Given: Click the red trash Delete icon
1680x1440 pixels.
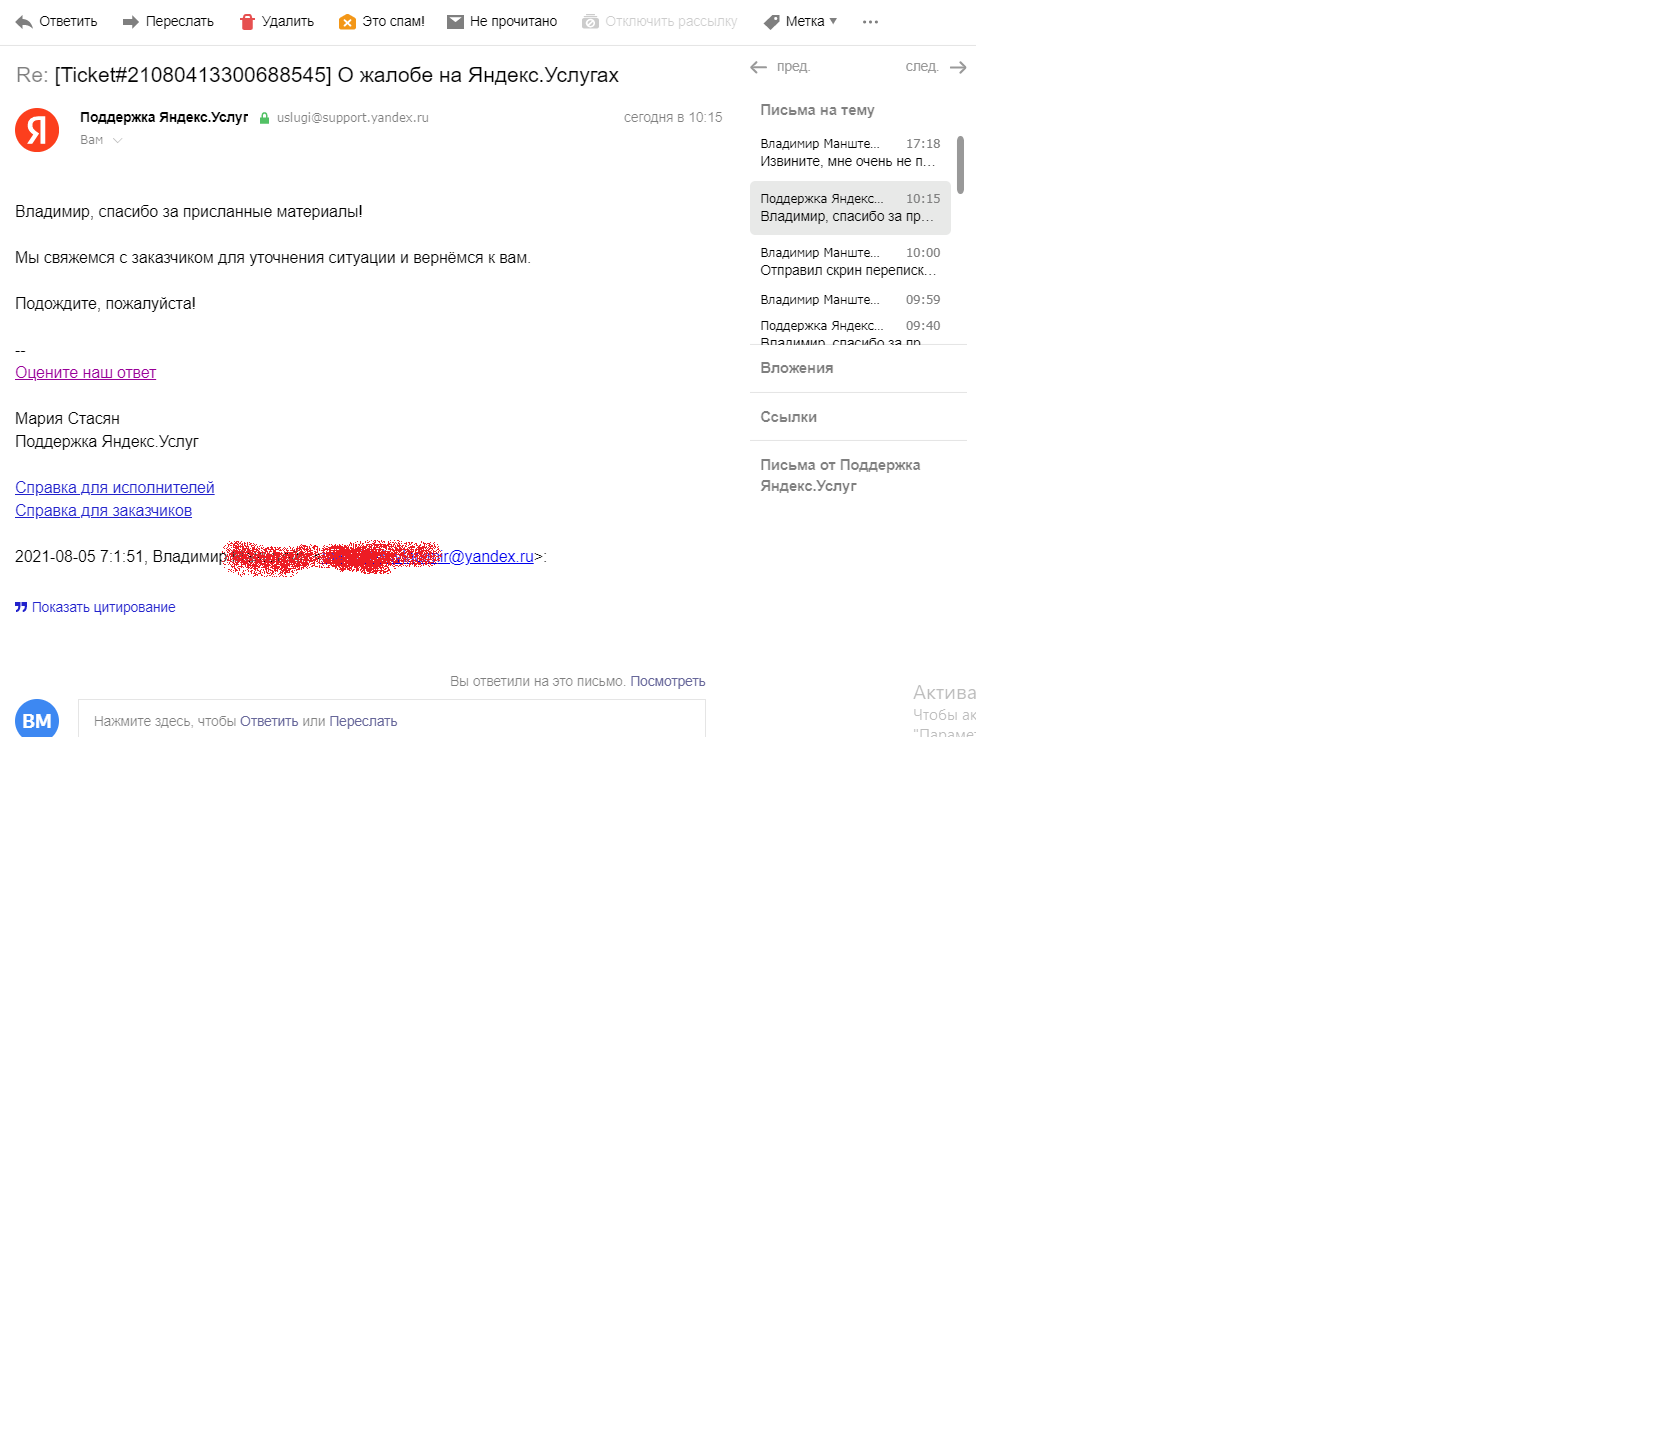Looking at the screenshot, I should pyautogui.click(x=247, y=22).
